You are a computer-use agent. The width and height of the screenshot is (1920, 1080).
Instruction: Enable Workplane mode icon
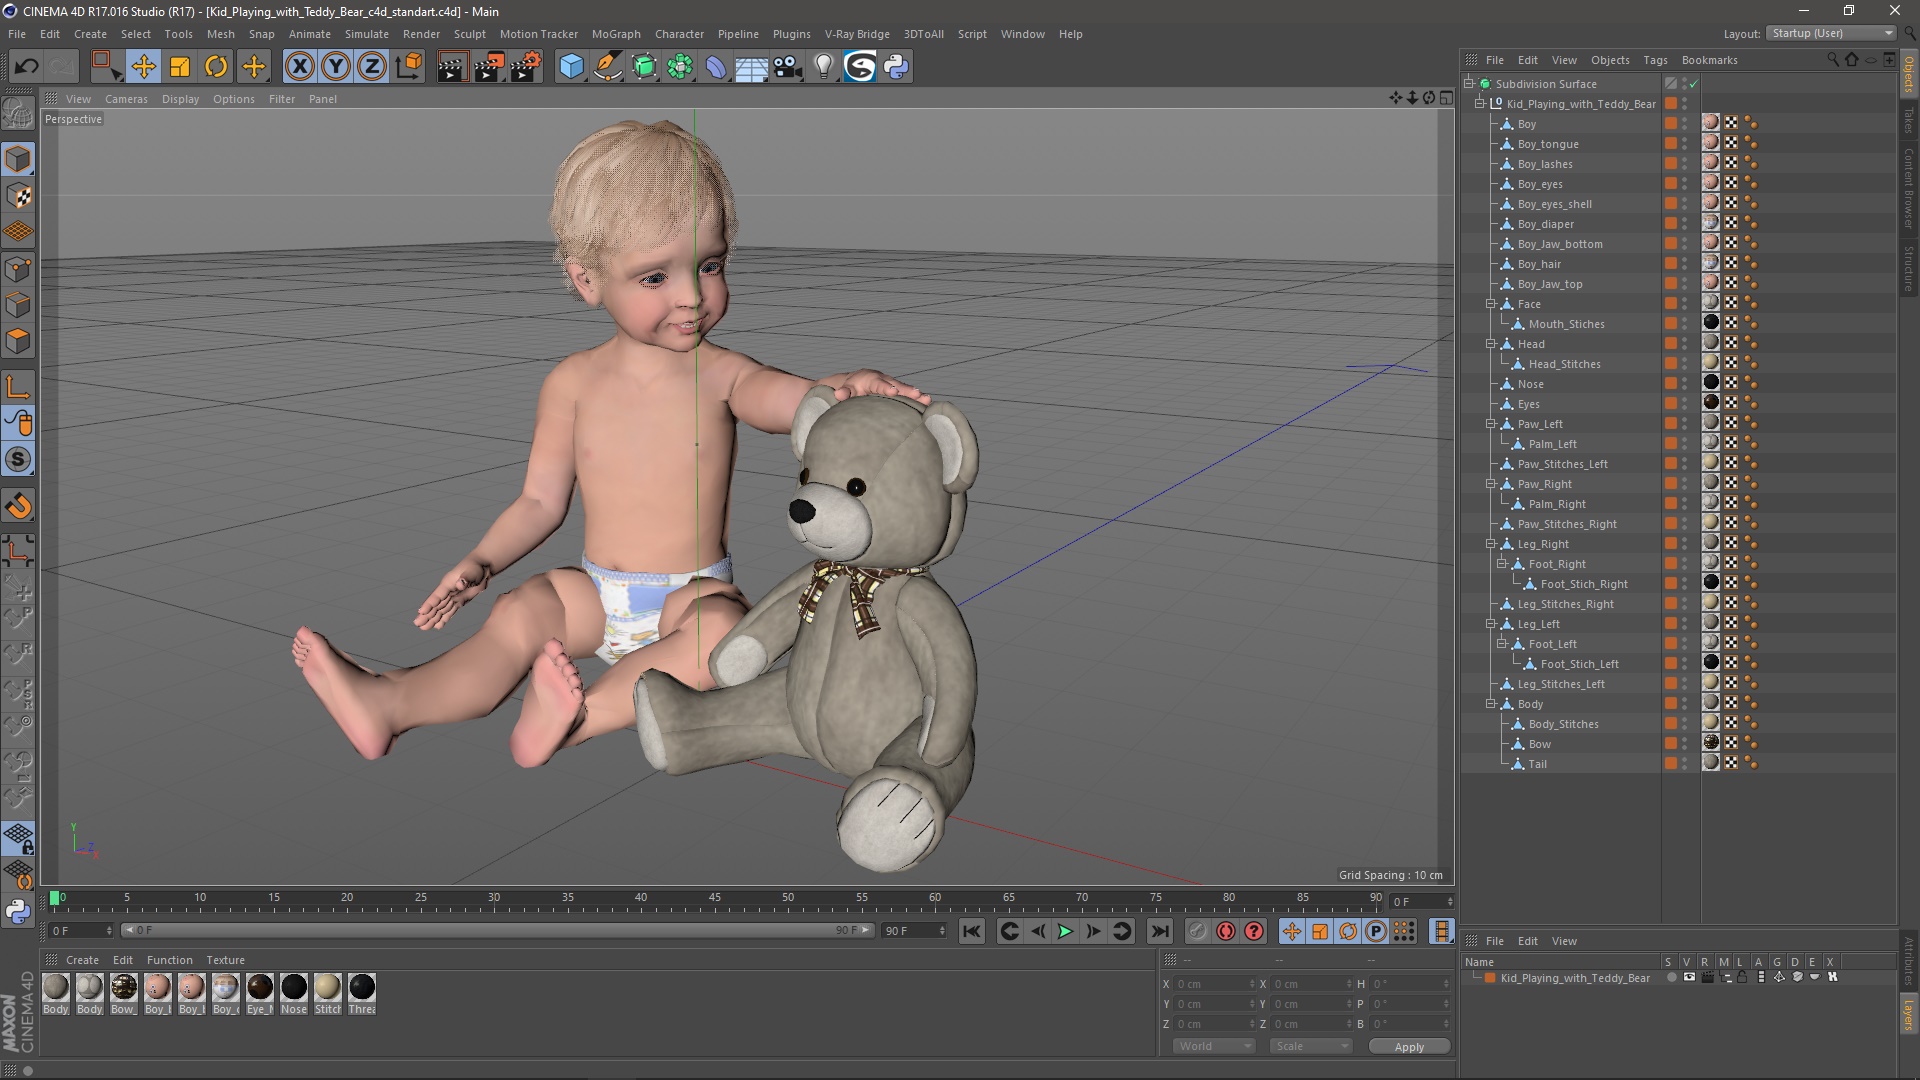[x=18, y=232]
